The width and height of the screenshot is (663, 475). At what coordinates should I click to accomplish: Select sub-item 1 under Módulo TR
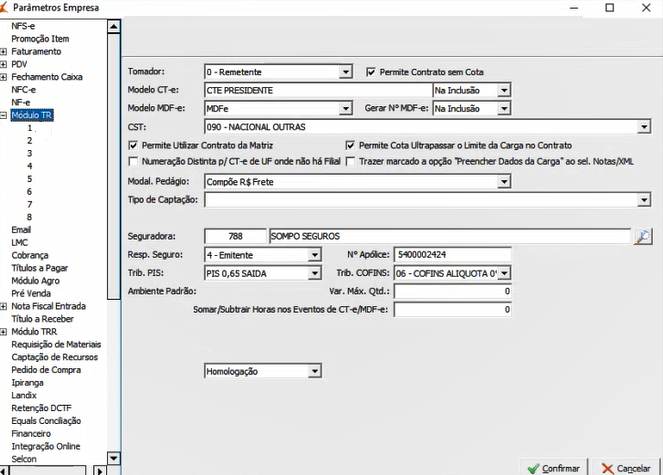click(30, 128)
